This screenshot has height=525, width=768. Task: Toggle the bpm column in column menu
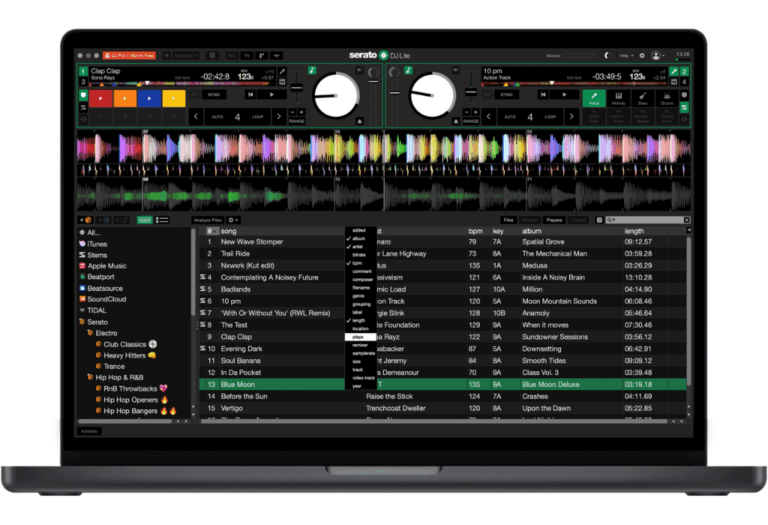361,263
